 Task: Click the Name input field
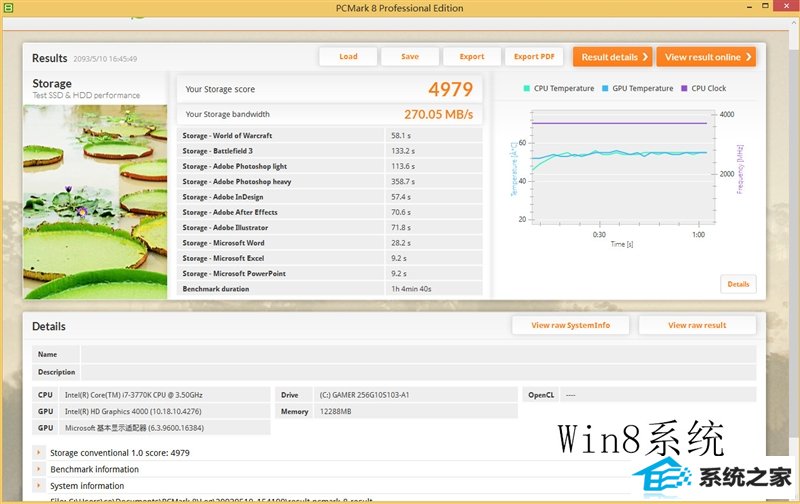pyautogui.click(x=418, y=354)
